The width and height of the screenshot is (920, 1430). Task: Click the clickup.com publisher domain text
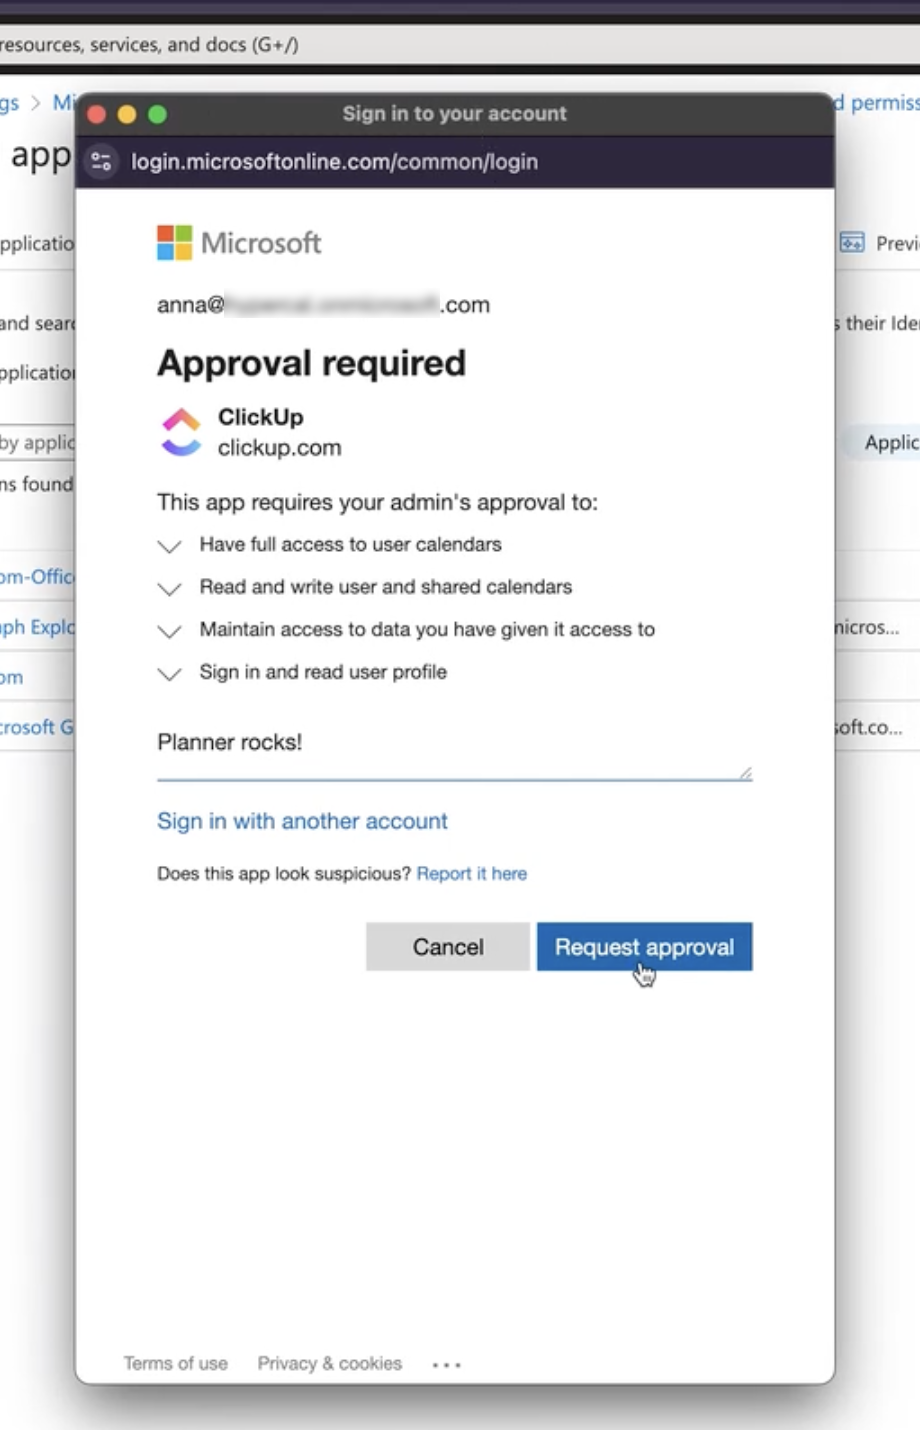coord(280,448)
